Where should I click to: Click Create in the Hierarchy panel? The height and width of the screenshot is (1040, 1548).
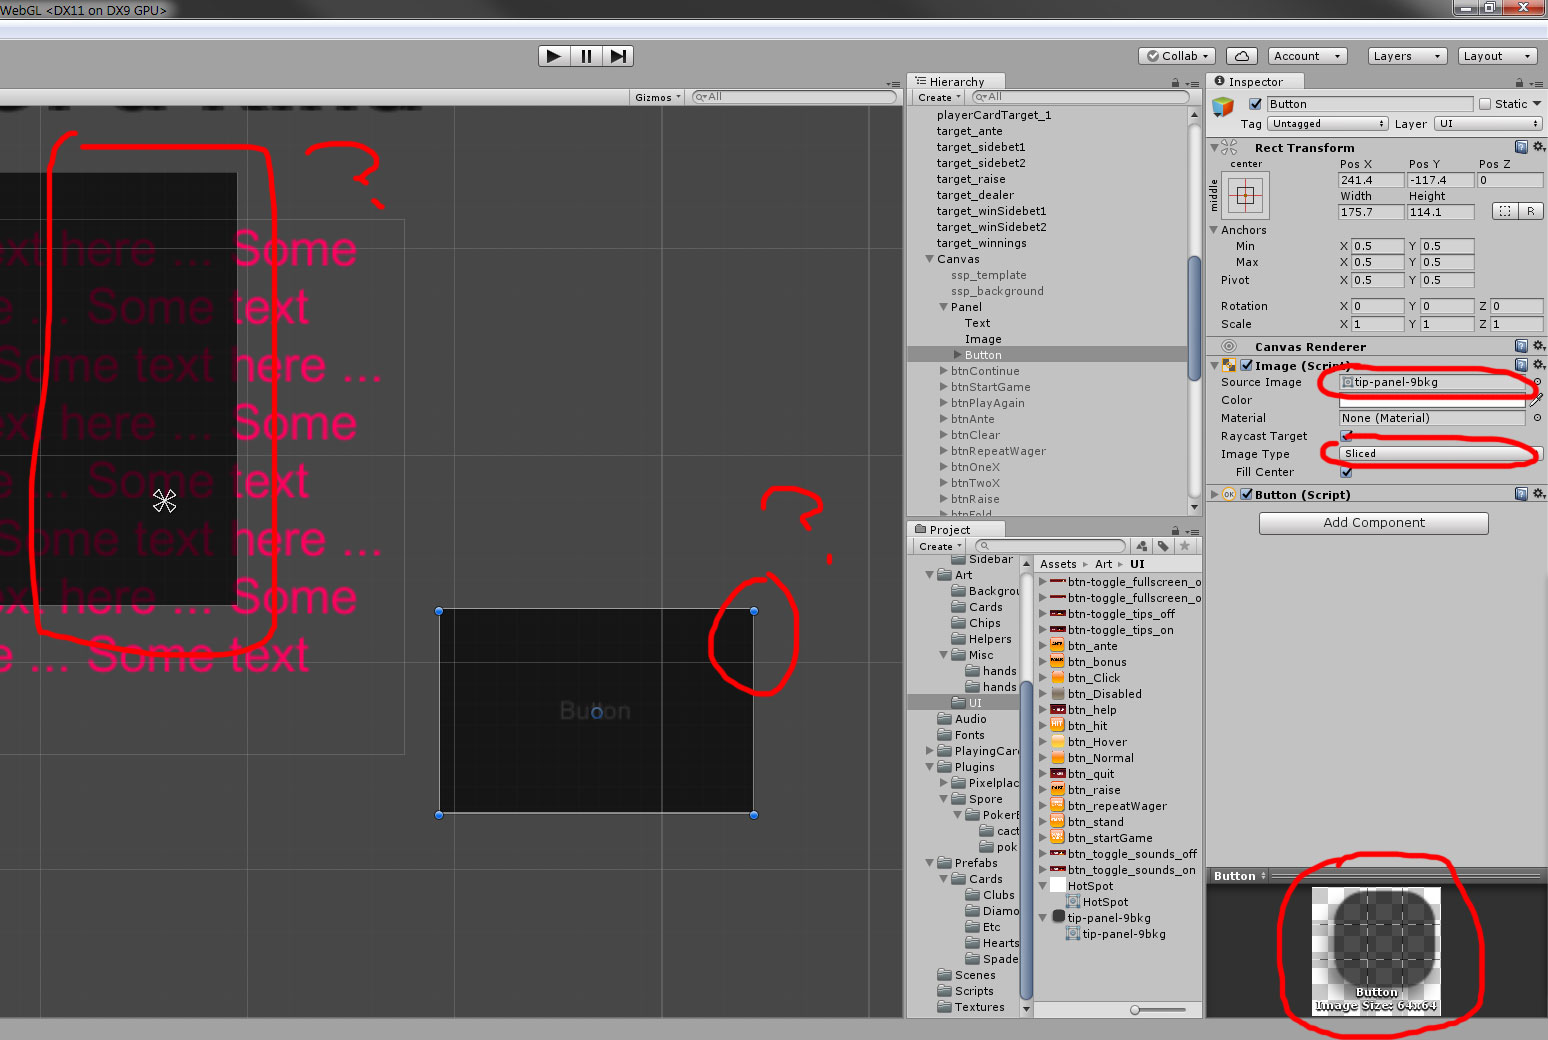click(936, 97)
